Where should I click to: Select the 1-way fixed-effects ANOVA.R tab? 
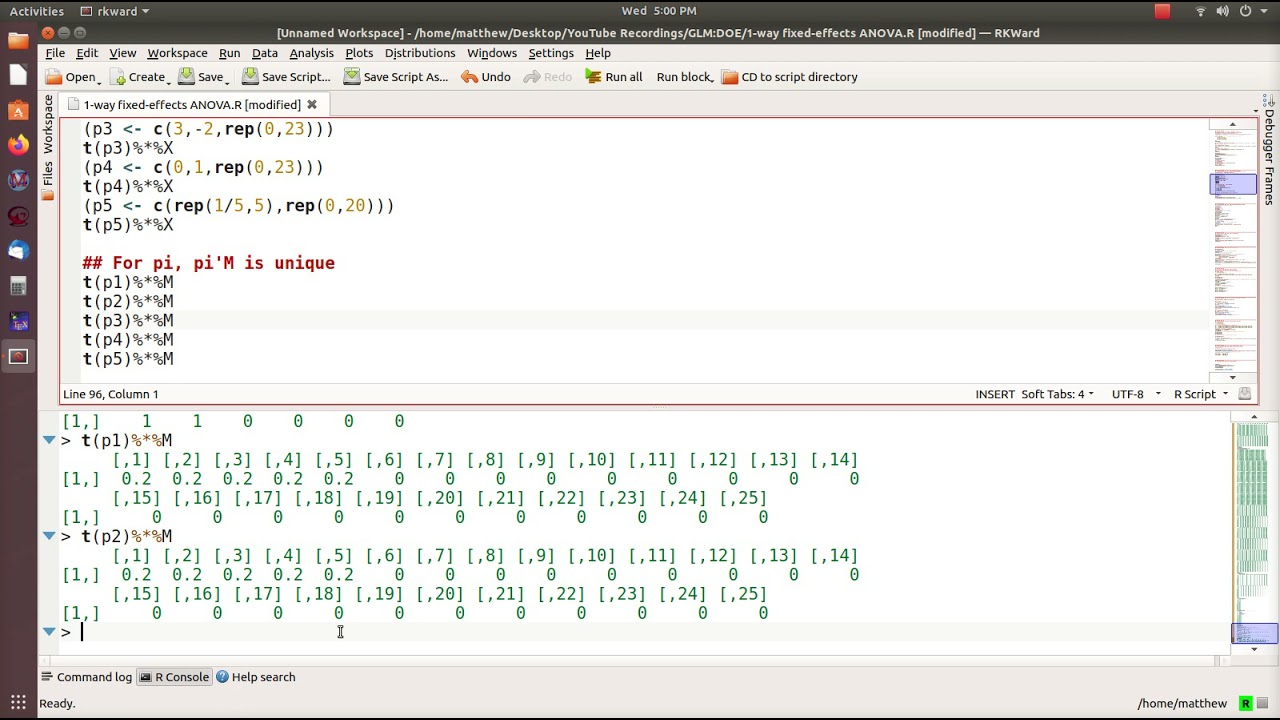pos(192,104)
